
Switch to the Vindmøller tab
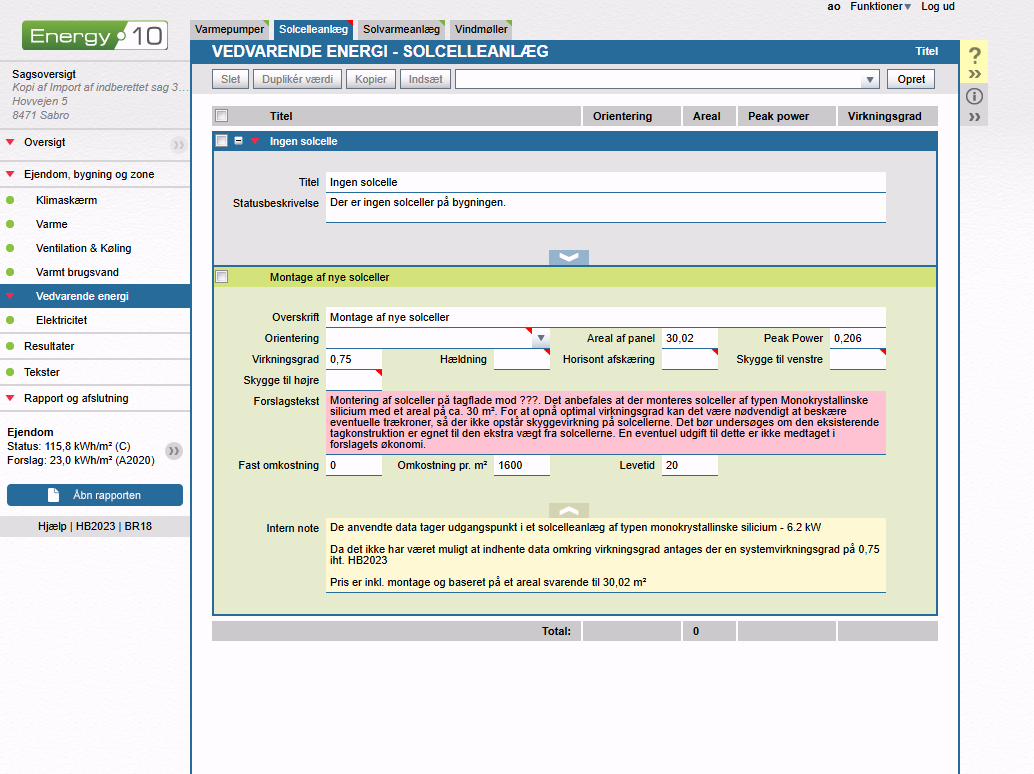pos(481,30)
